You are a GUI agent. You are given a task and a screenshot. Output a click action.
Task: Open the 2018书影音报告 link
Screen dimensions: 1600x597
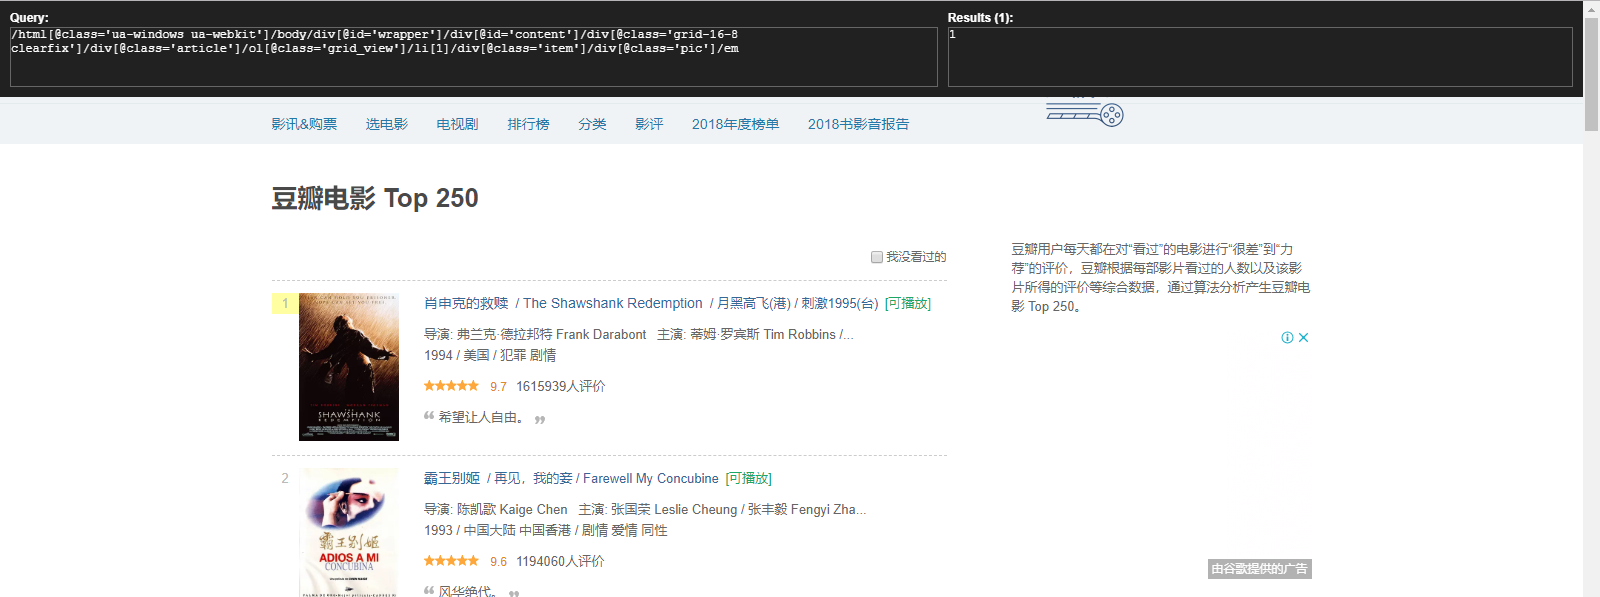858,124
